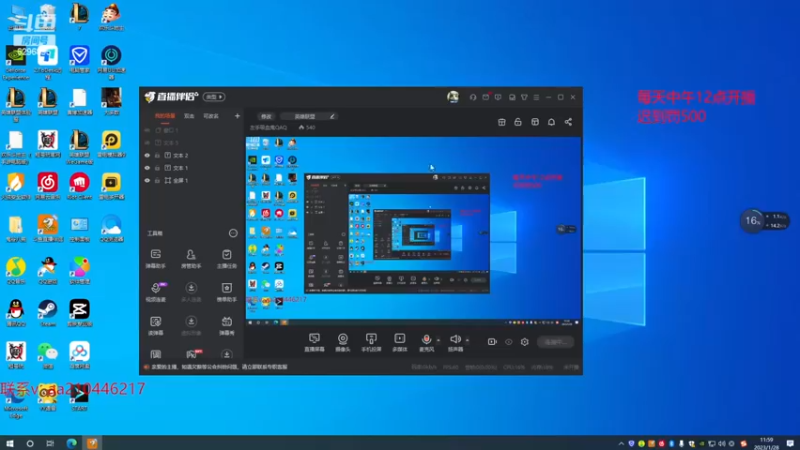This screenshot has height=450, width=800.
Task: Open the 弹幕助手 danmaku assistant tool
Action: pos(156,258)
